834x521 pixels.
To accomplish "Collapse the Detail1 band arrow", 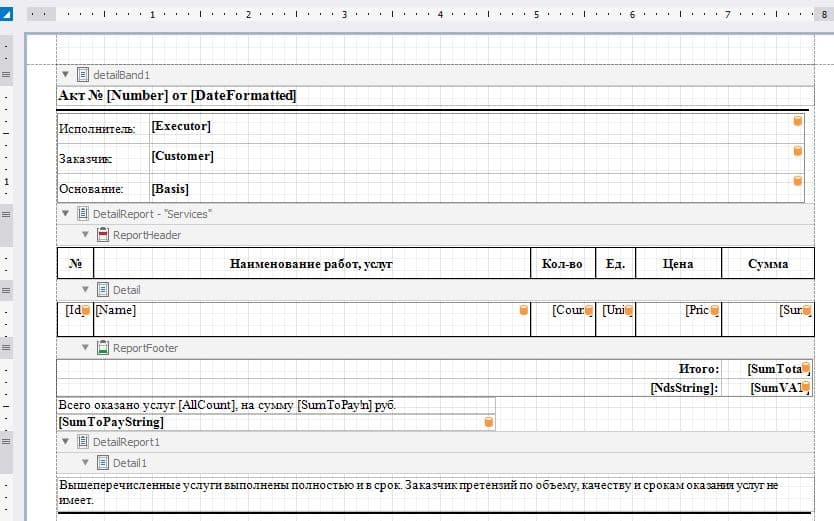I will [86, 463].
